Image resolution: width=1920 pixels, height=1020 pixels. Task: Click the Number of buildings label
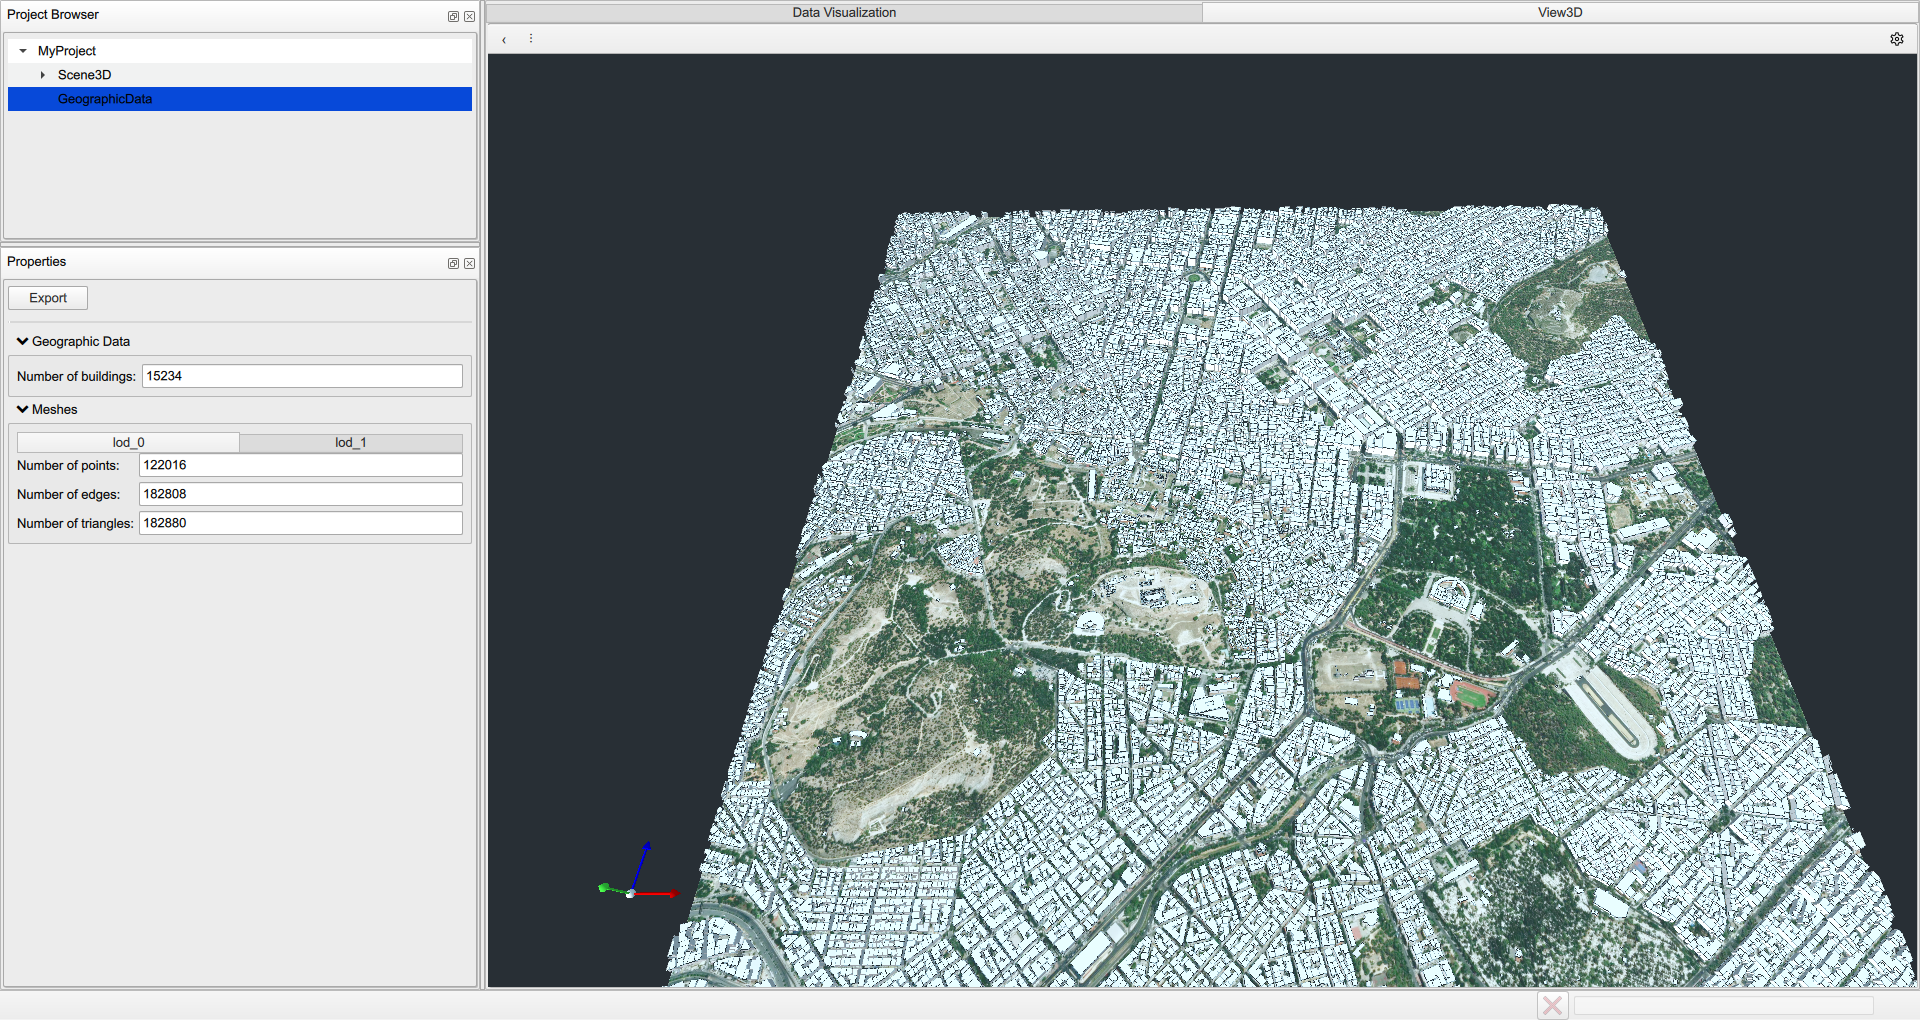(x=76, y=376)
